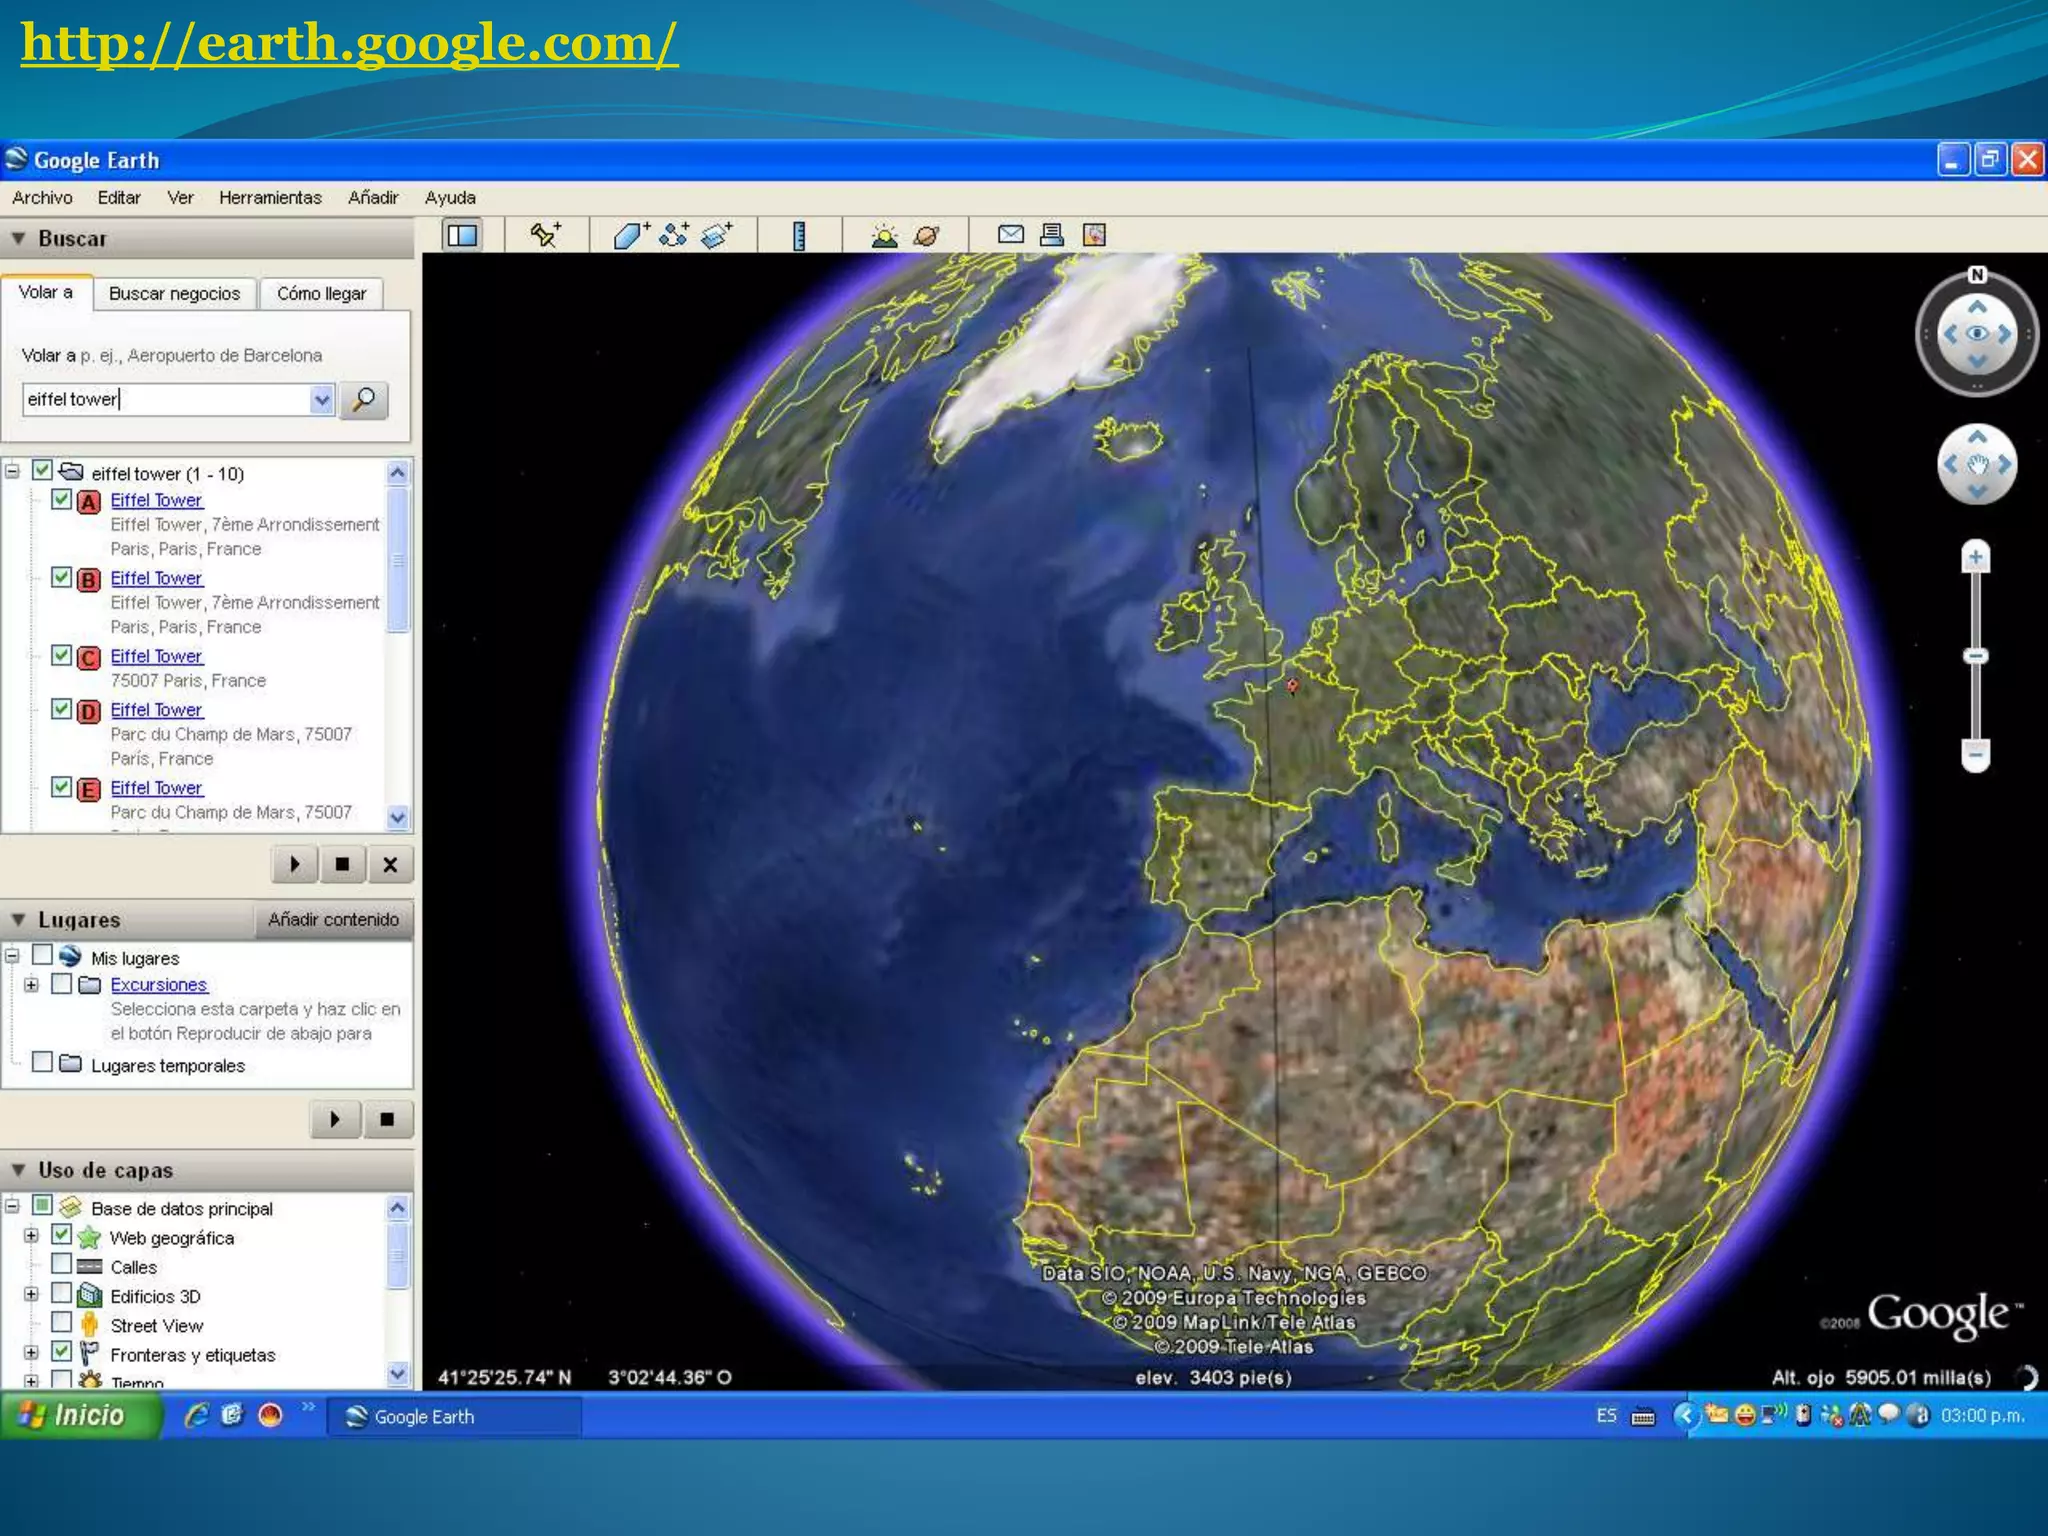Open the http://earth.google.com/ link

[x=349, y=43]
